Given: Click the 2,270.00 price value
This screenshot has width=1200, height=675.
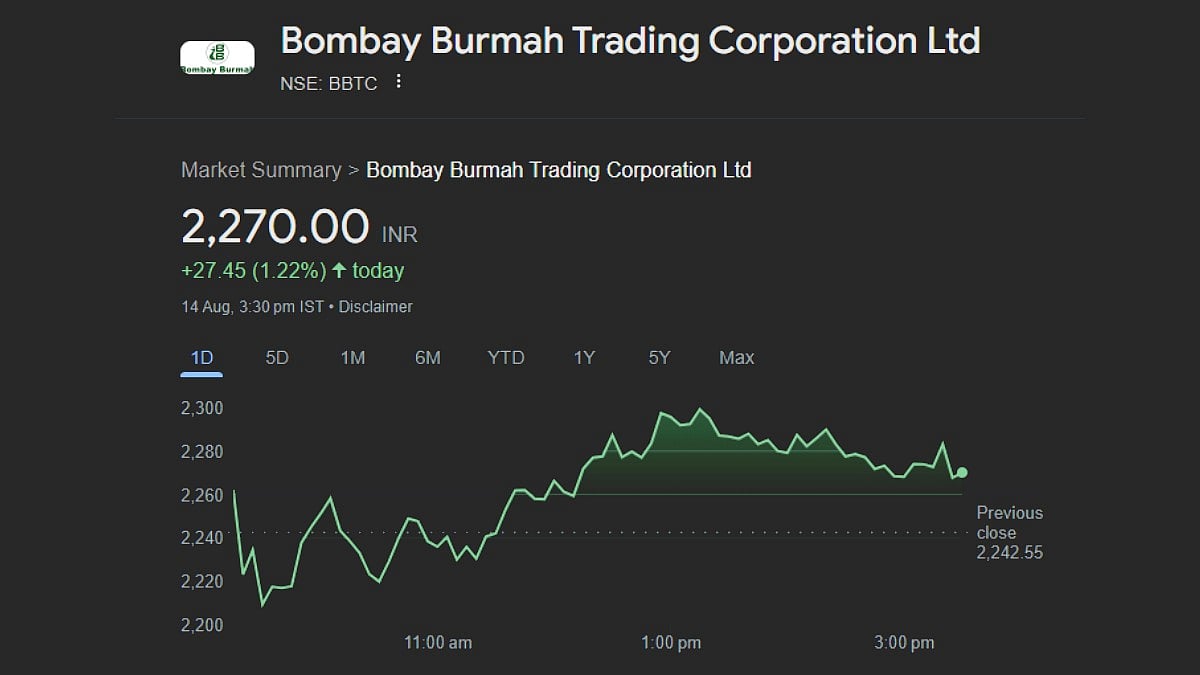Looking at the screenshot, I should point(275,227).
